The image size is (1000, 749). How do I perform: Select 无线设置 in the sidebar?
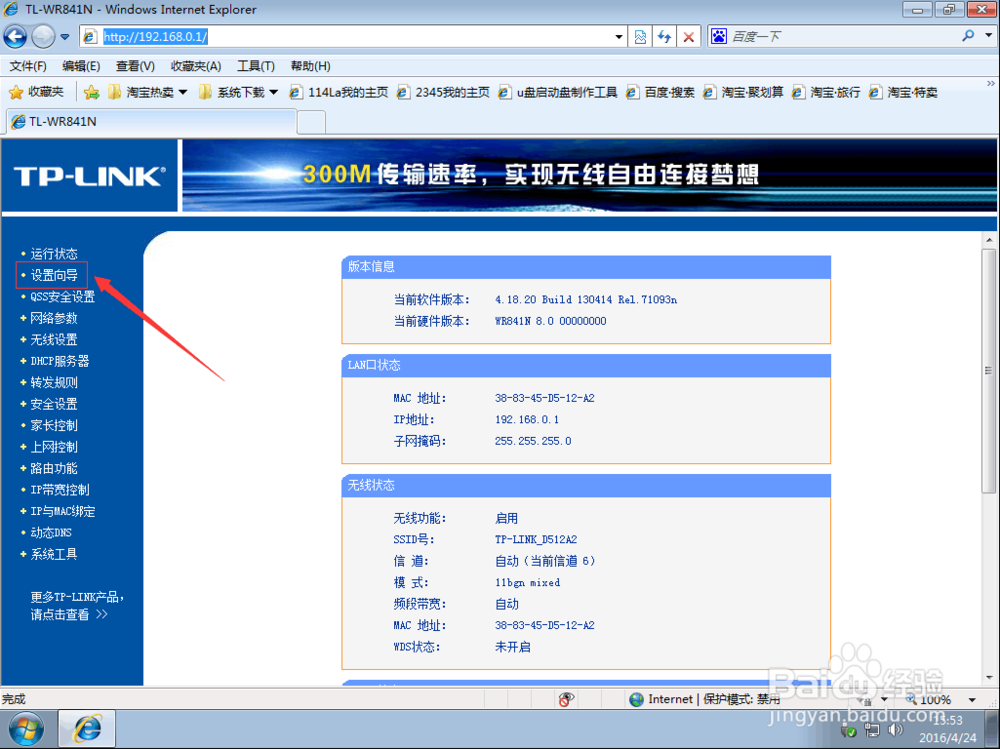[55, 339]
